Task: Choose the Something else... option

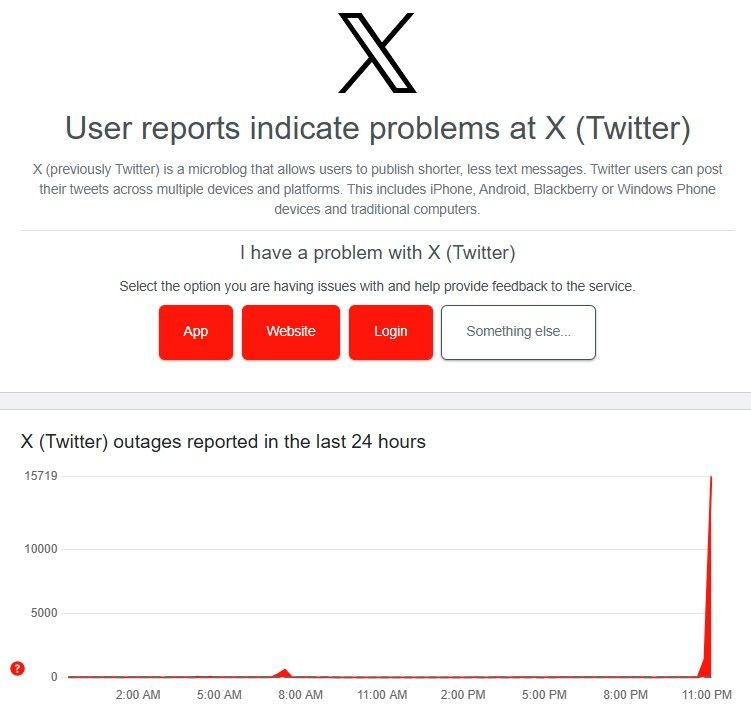Action: tap(518, 332)
